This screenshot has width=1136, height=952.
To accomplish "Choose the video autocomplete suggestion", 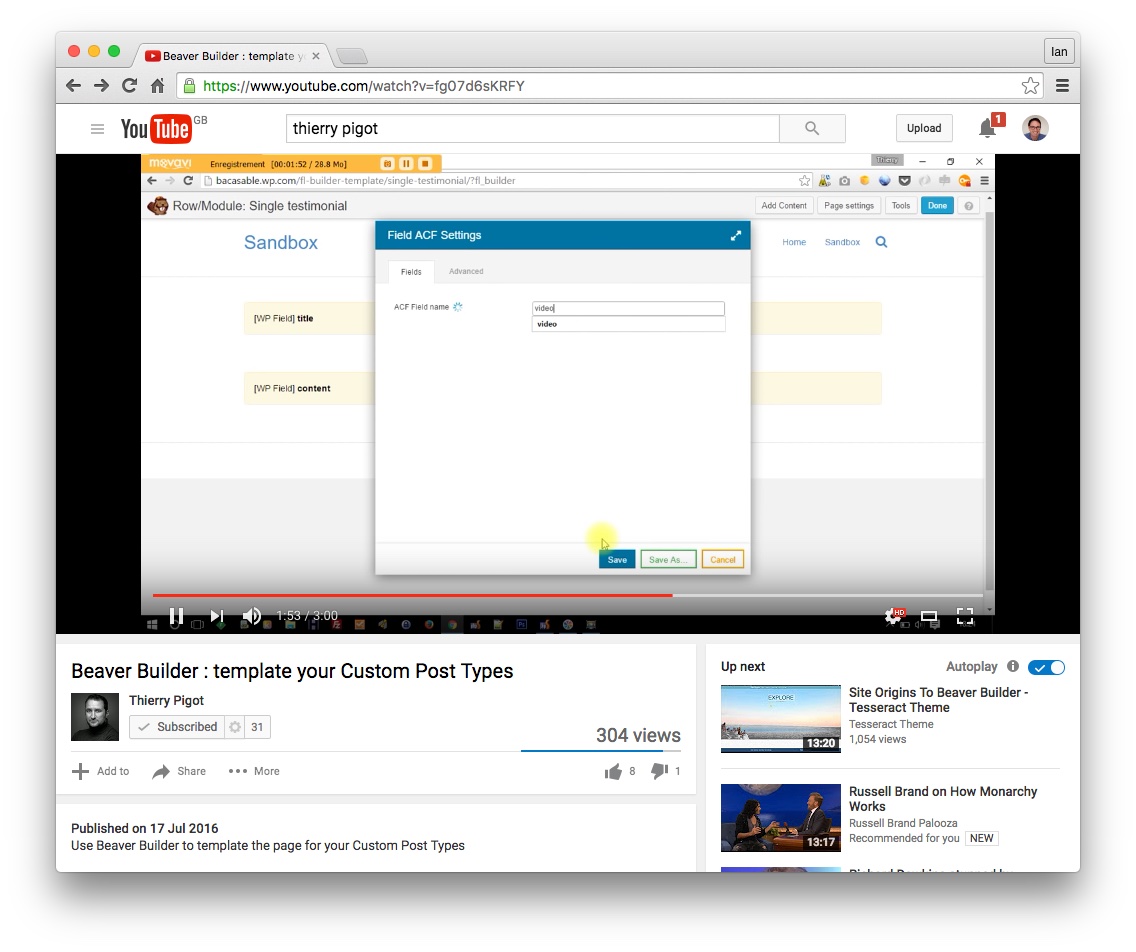I will coord(628,324).
